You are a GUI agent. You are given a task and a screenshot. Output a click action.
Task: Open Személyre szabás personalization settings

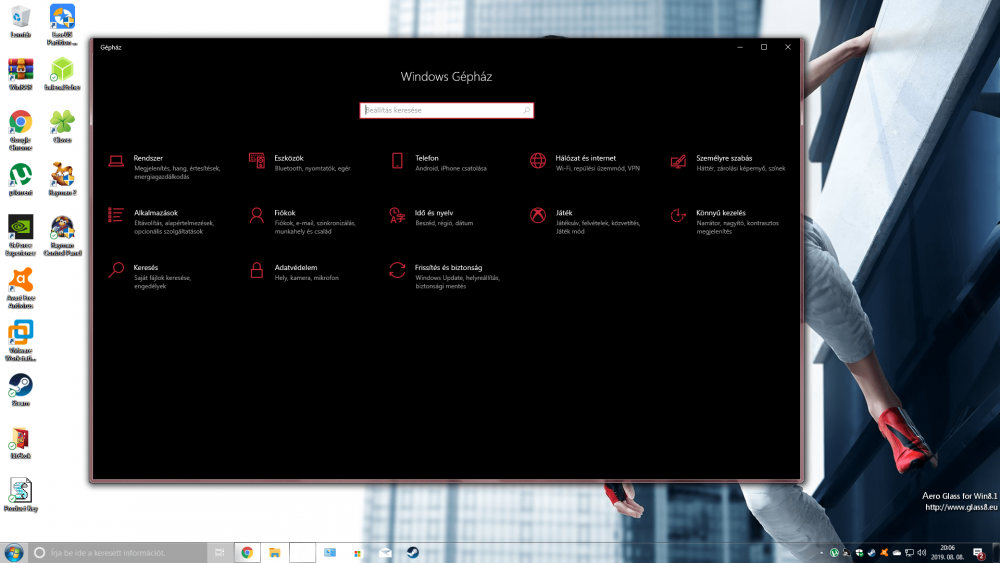tap(724, 158)
